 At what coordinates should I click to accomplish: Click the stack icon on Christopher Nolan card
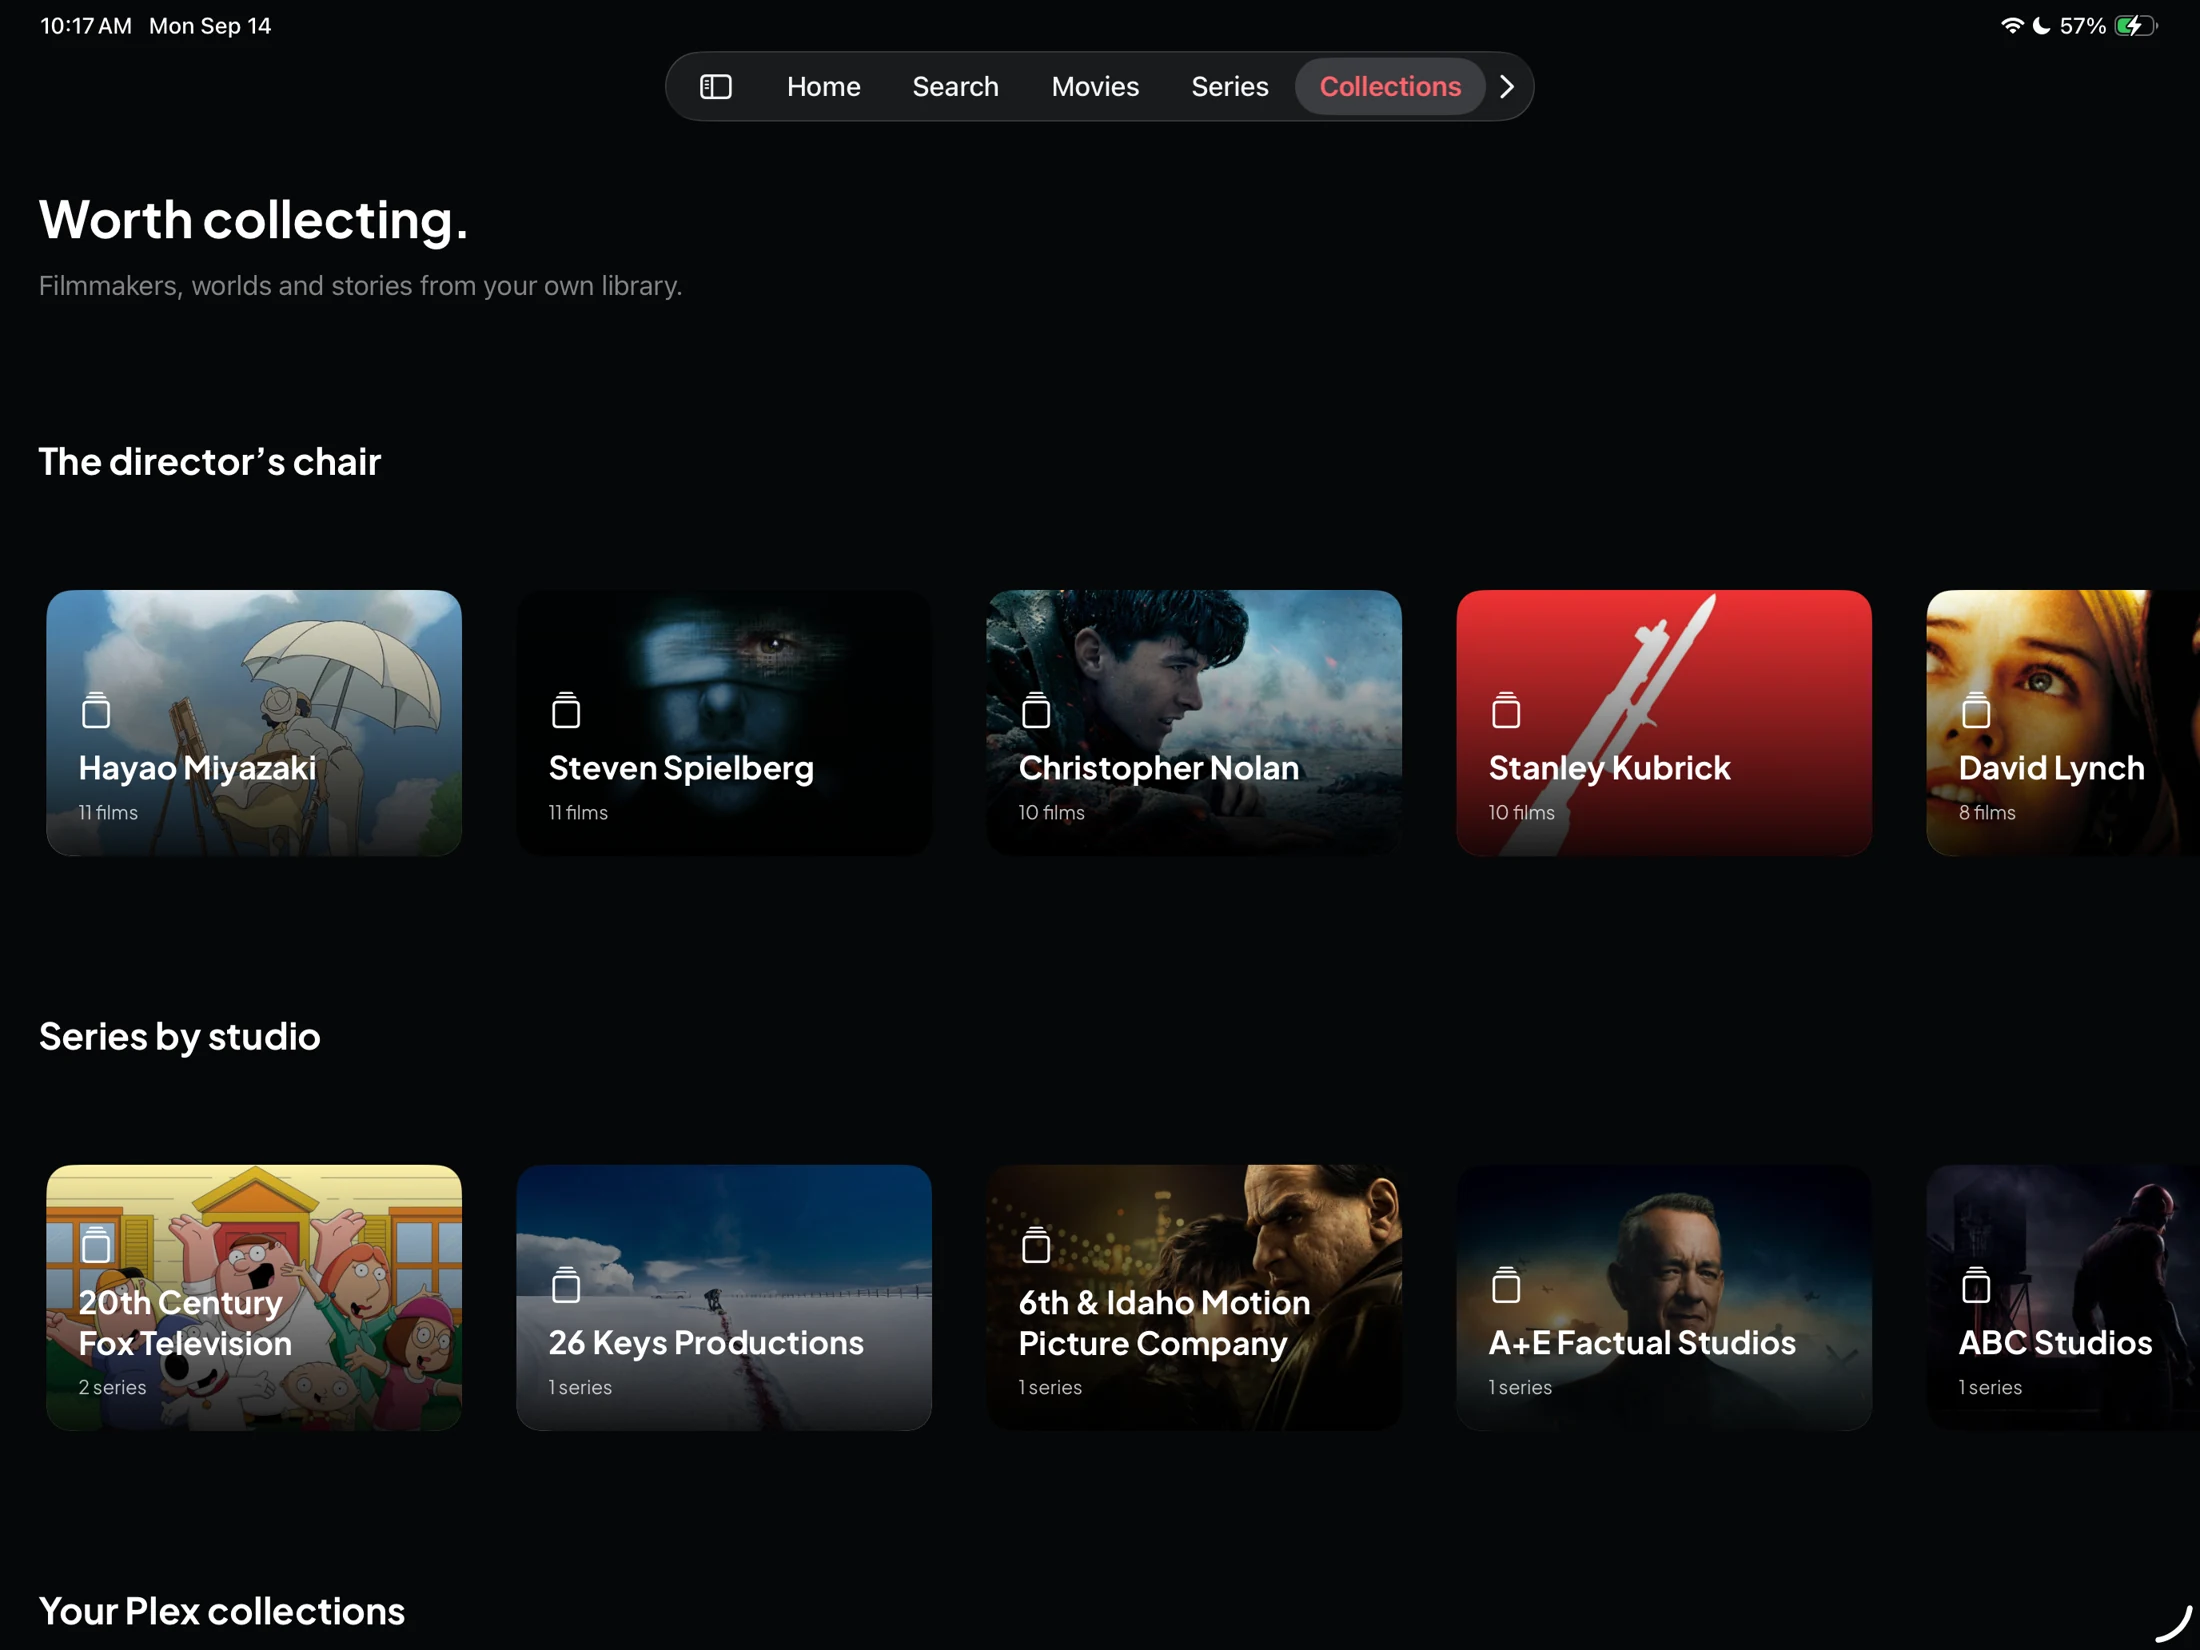(1036, 710)
